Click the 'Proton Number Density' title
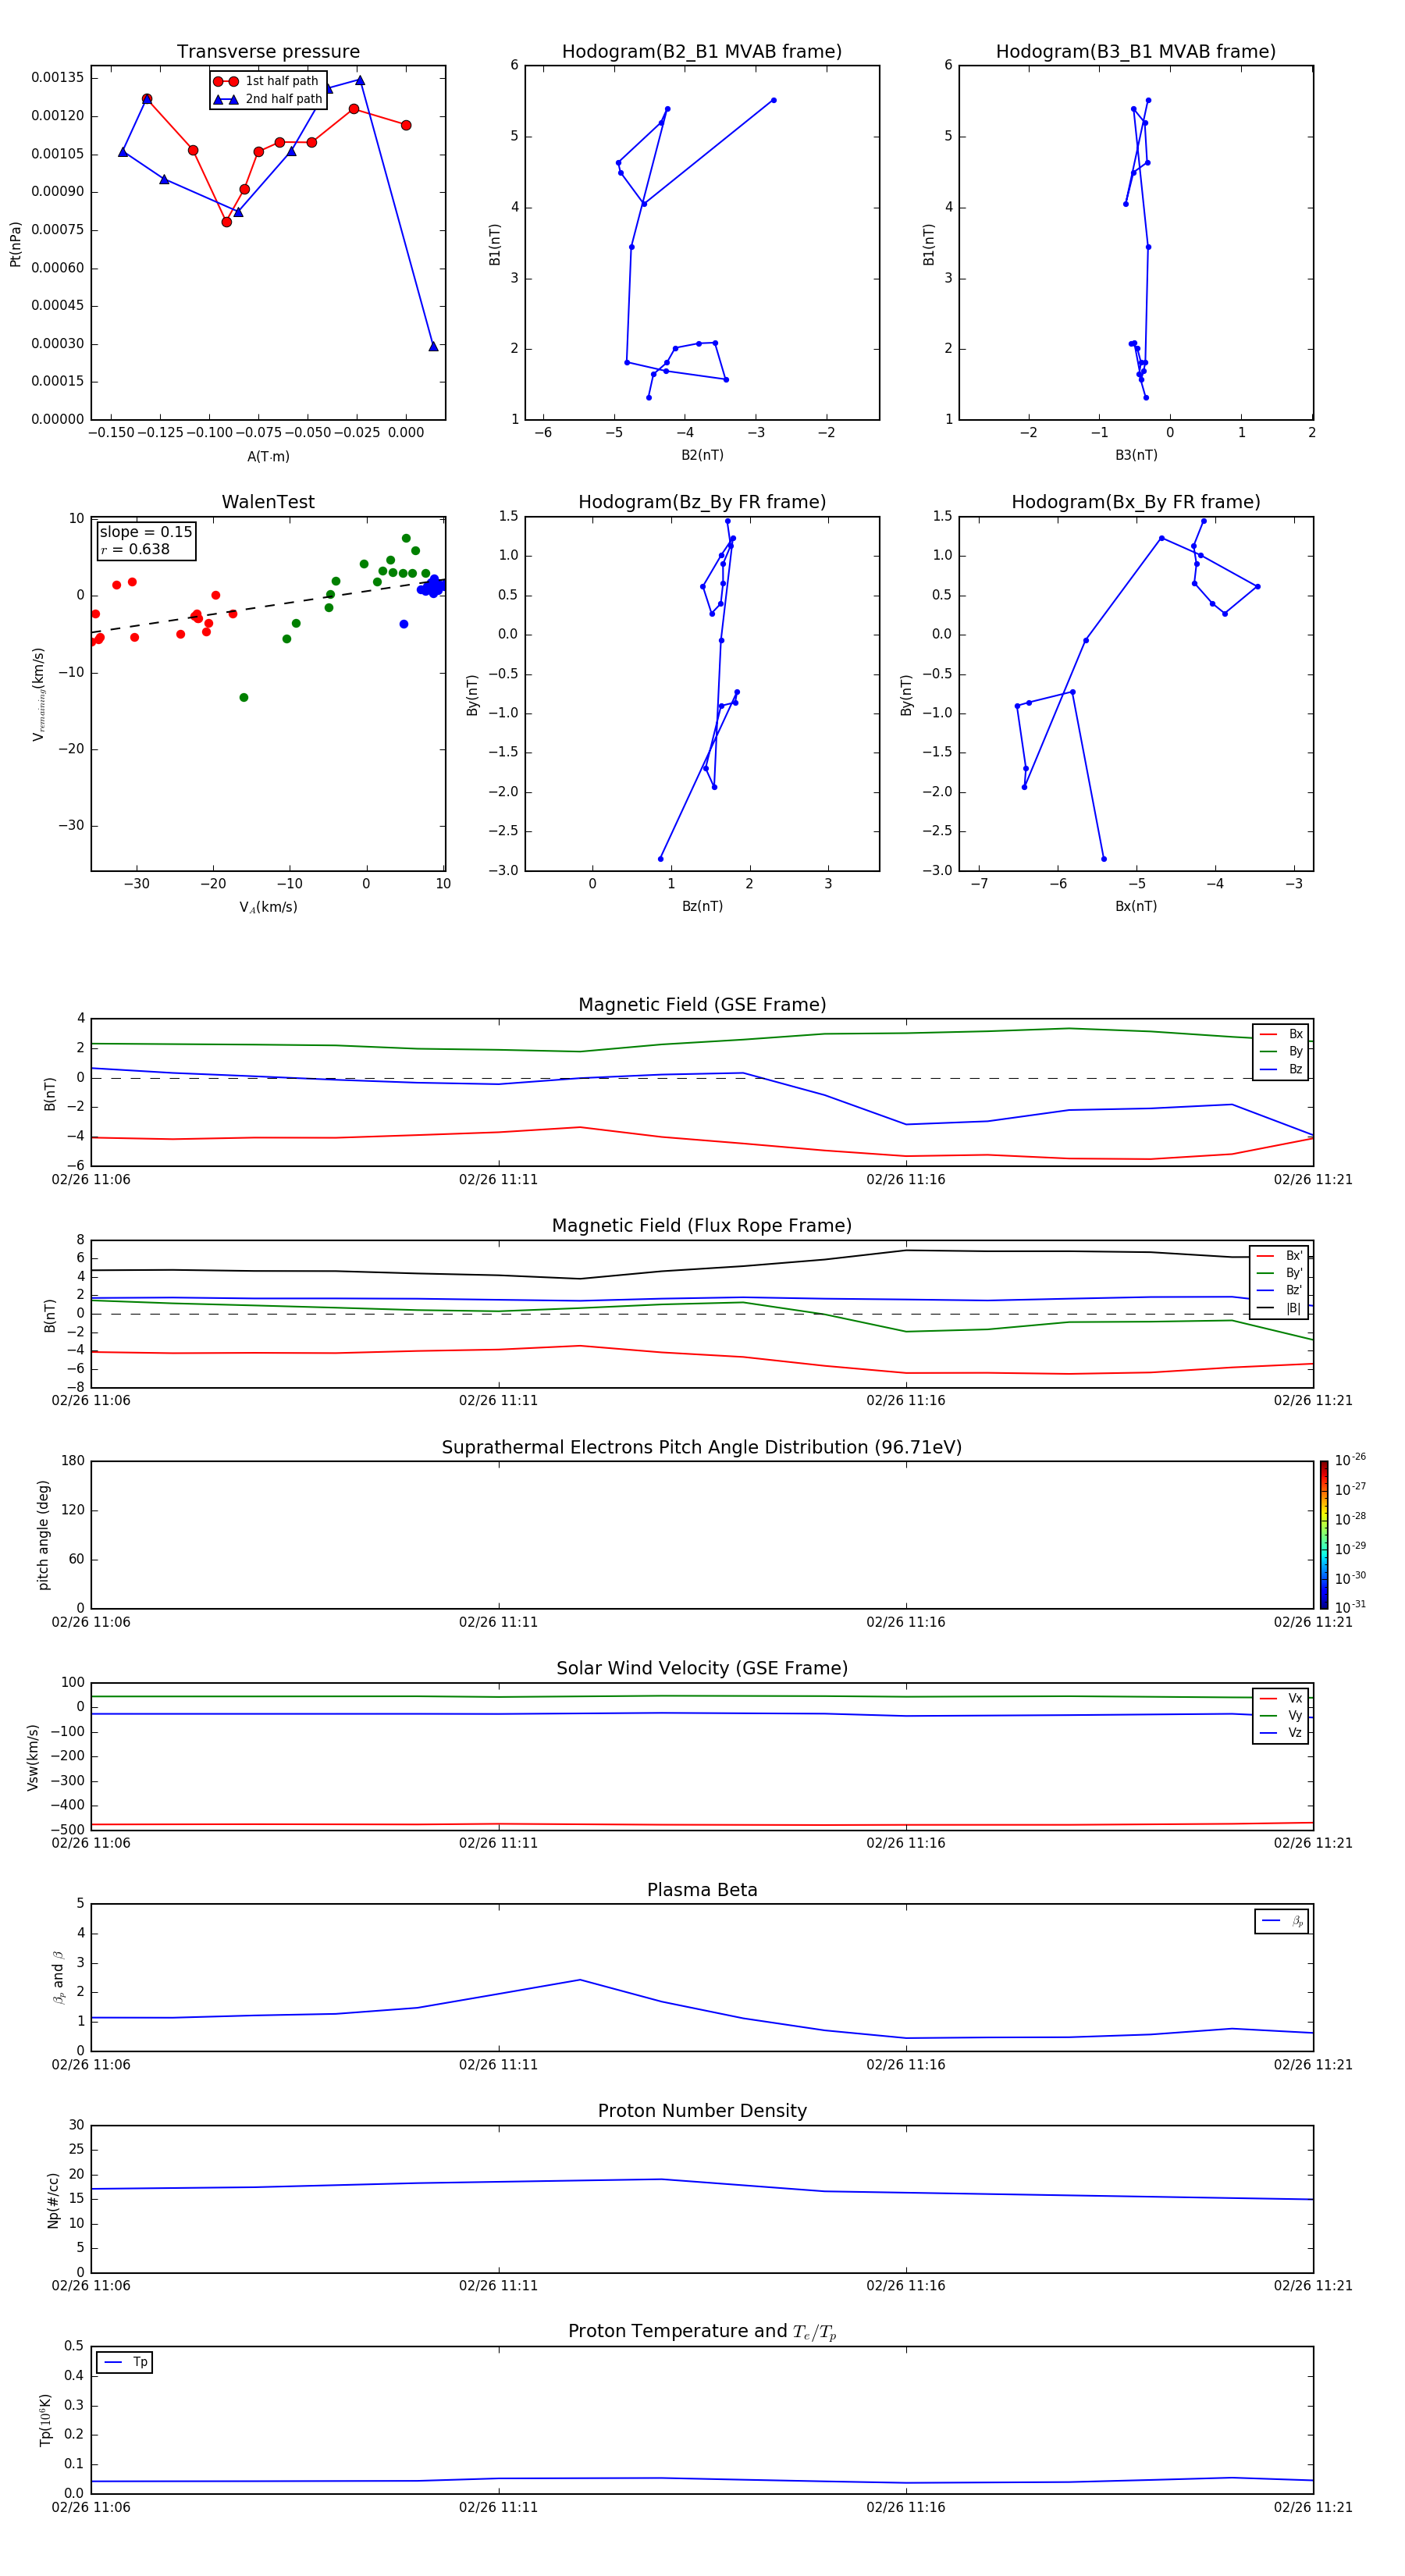 point(702,2112)
